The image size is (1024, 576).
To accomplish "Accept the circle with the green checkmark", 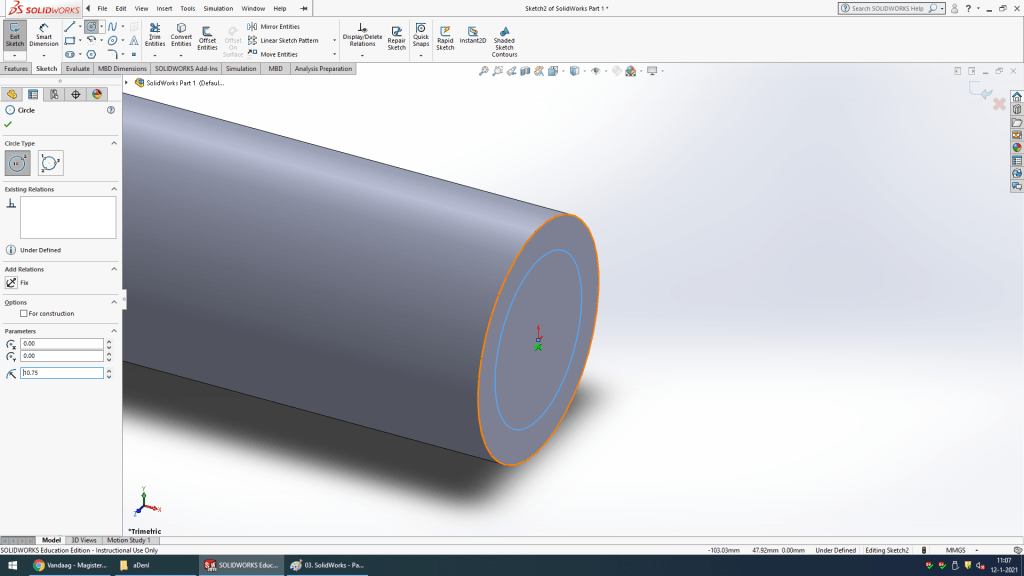I will (x=8, y=124).
